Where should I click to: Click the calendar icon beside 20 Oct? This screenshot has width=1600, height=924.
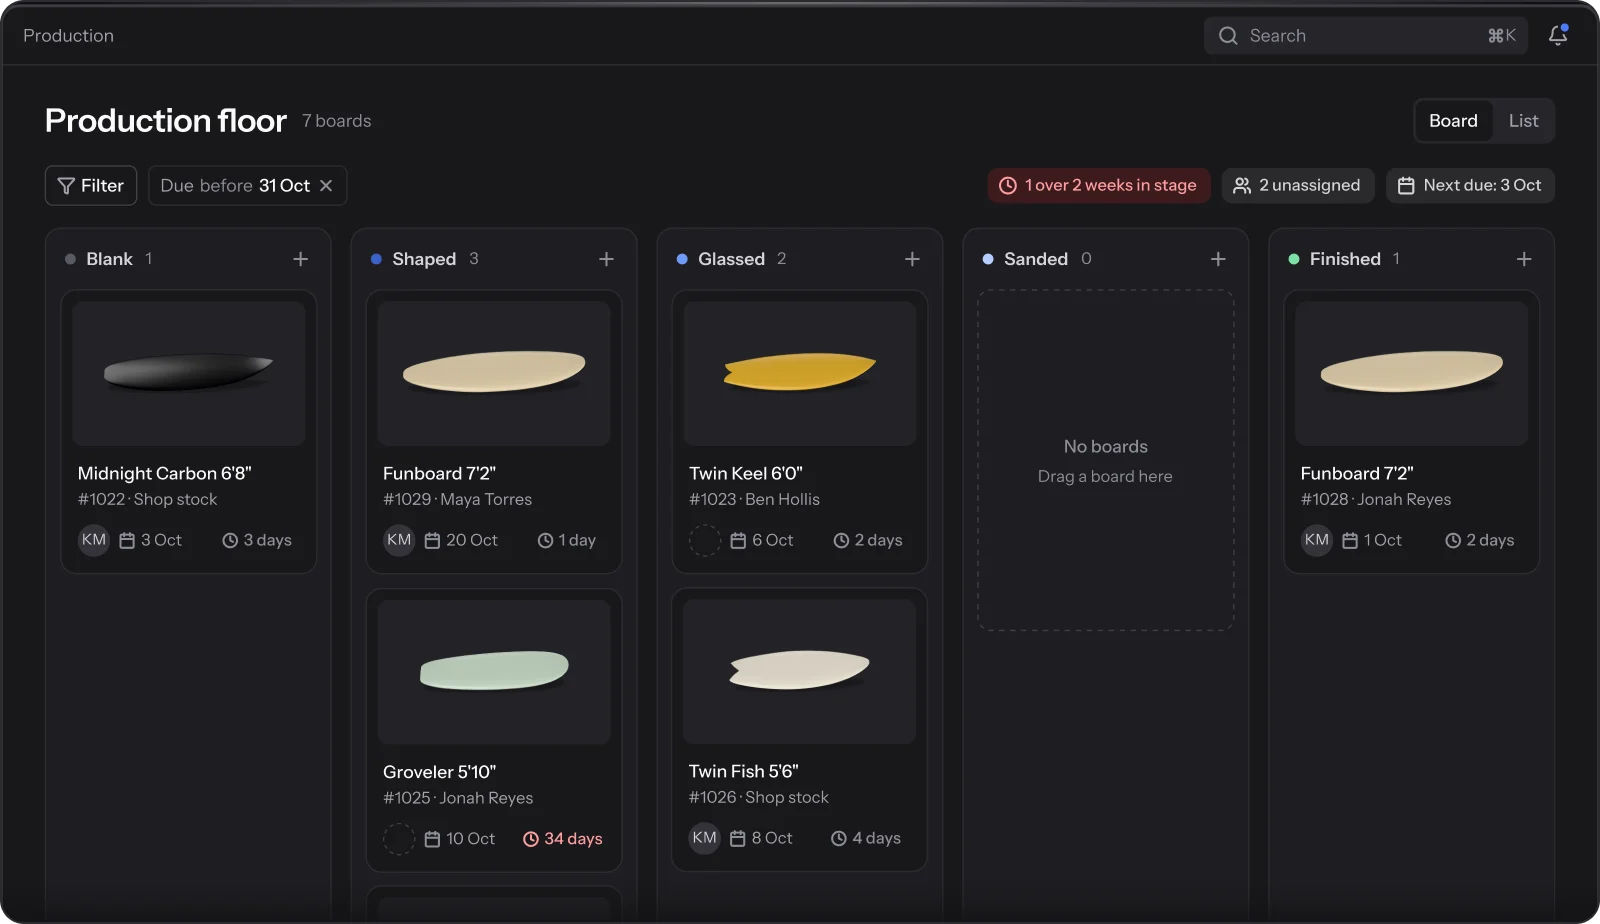(x=432, y=541)
